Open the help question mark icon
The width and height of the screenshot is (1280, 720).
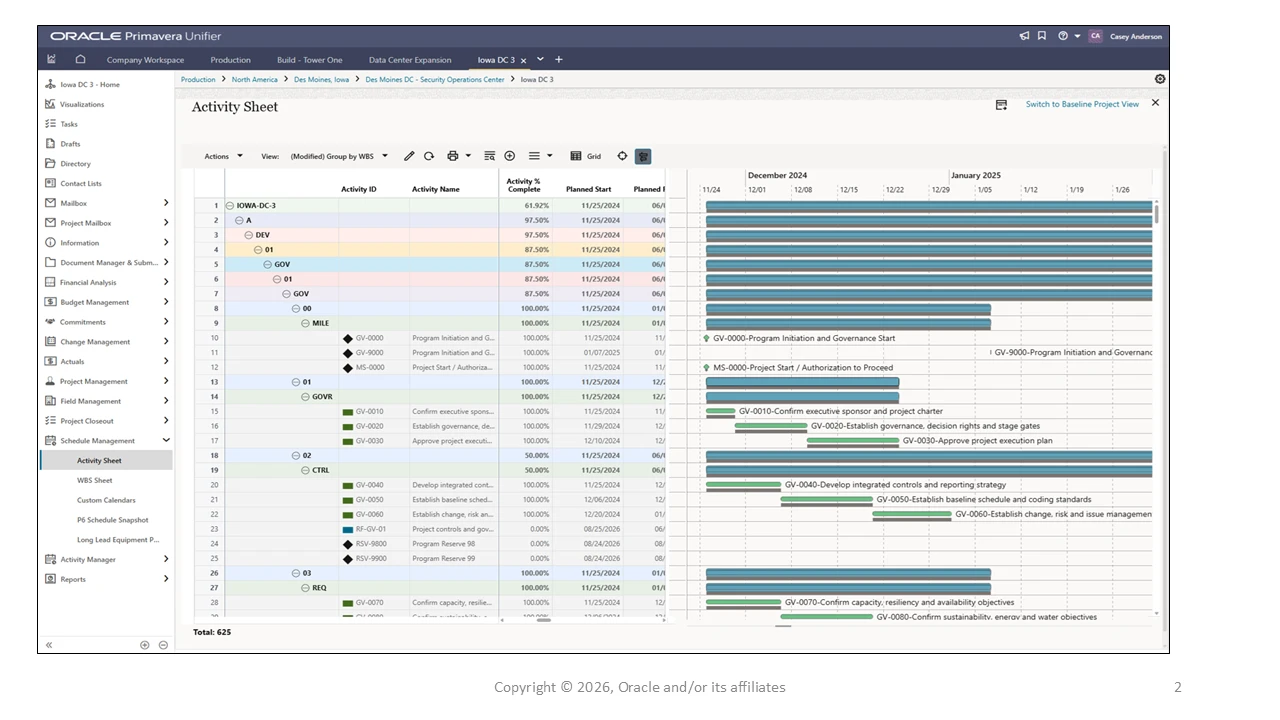(1063, 36)
